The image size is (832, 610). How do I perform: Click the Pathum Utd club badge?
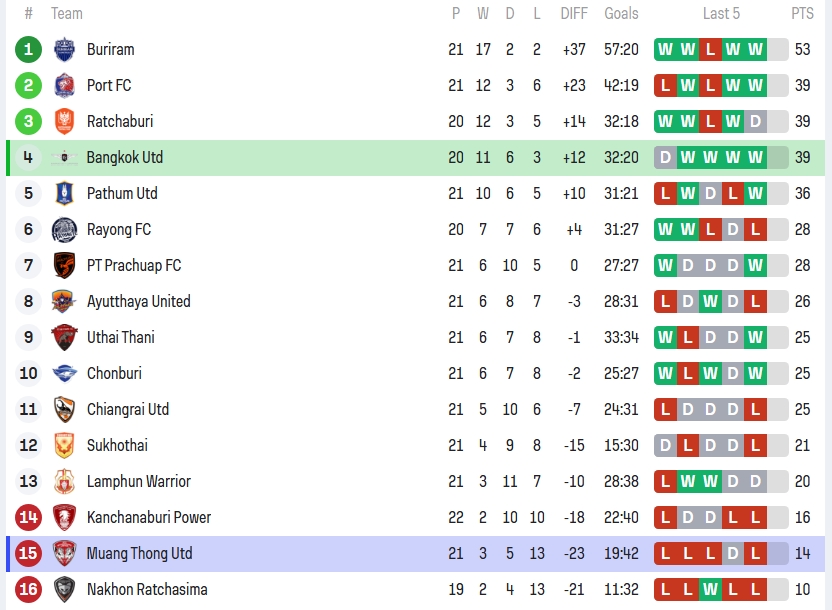[x=64, y=193]
